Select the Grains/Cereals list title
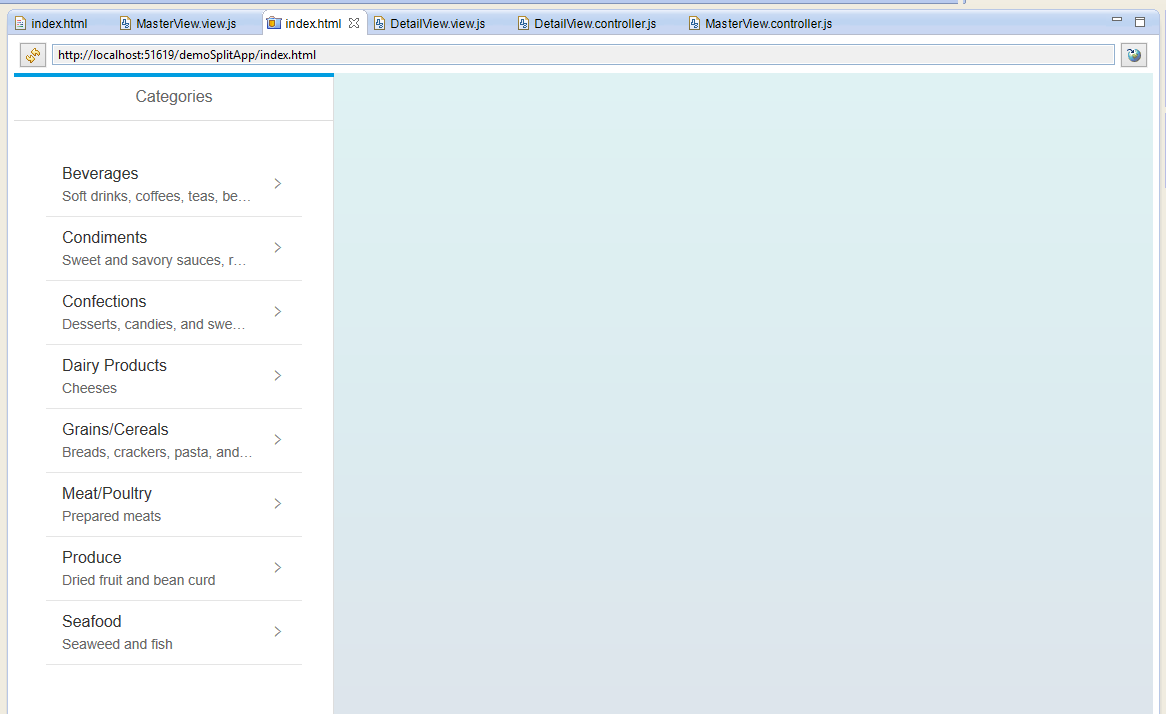Image resolution: width=1166 pixels, height=714 pixels. tap(115, 429)
